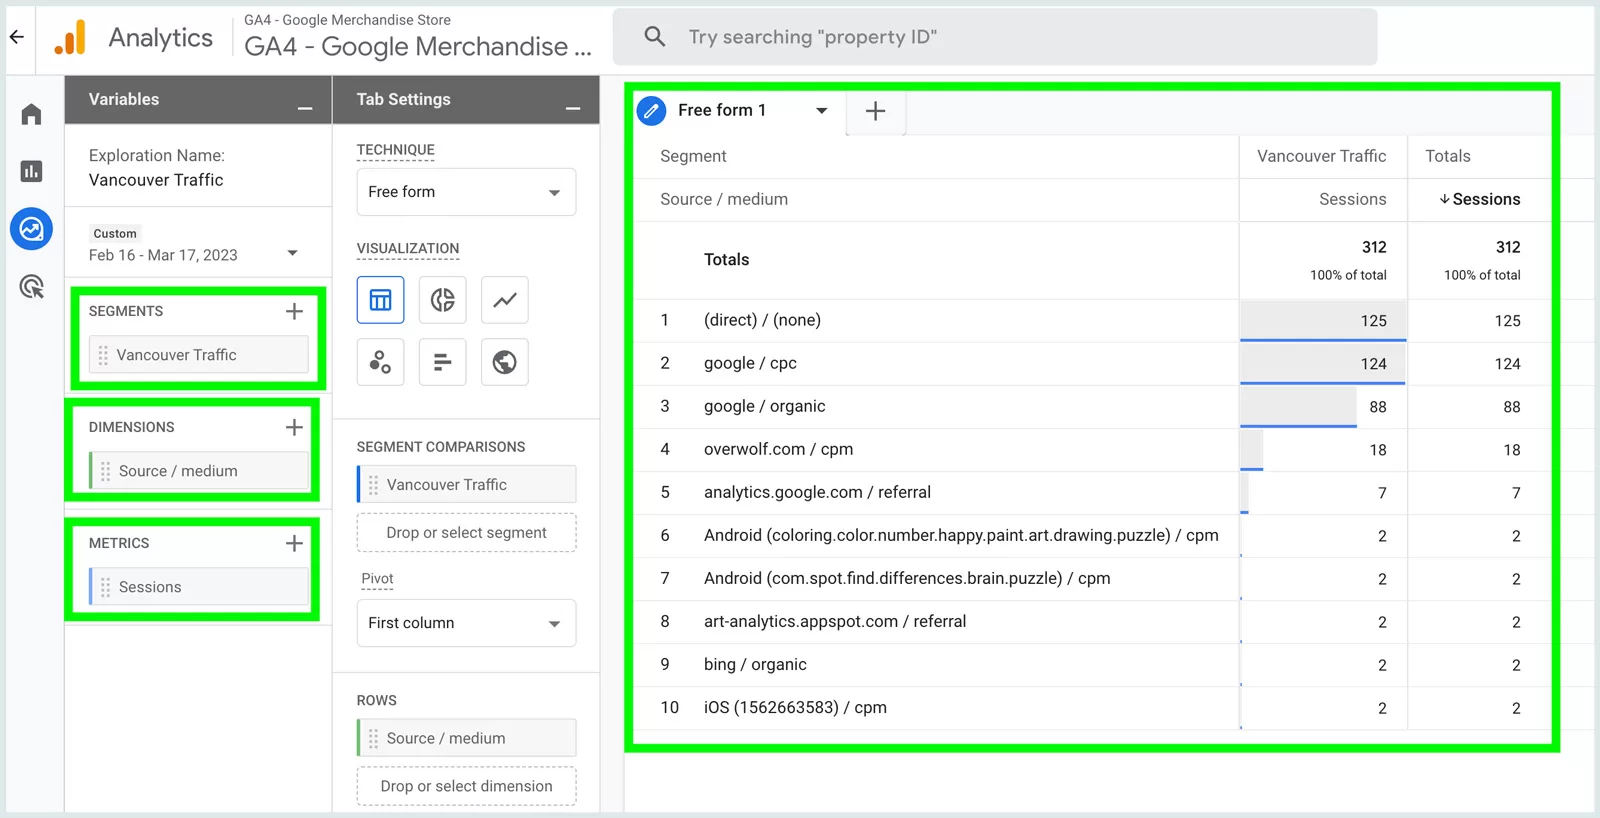Click the Sessions sort arrow in Totals

[x=1445, y=199]
